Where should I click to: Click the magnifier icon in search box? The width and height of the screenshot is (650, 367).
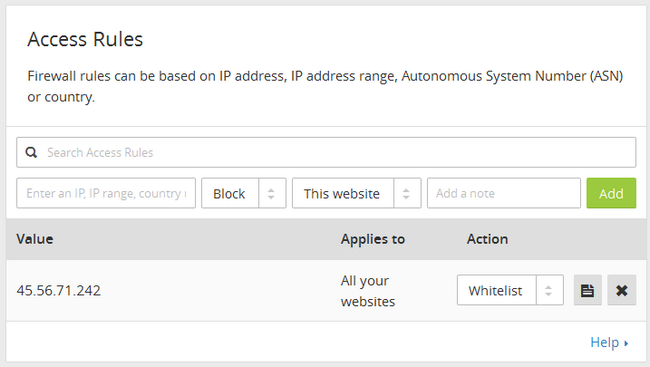(31, 153)
